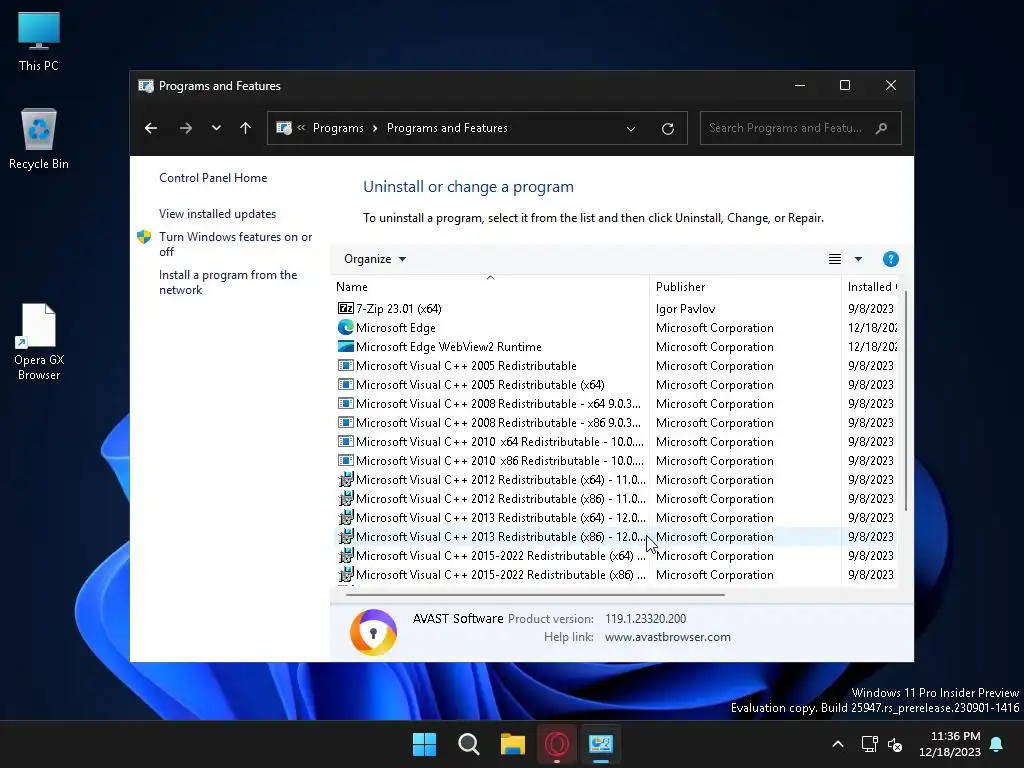Expand the More view options arrow
Screen dimensions: 1024x768
858,259
